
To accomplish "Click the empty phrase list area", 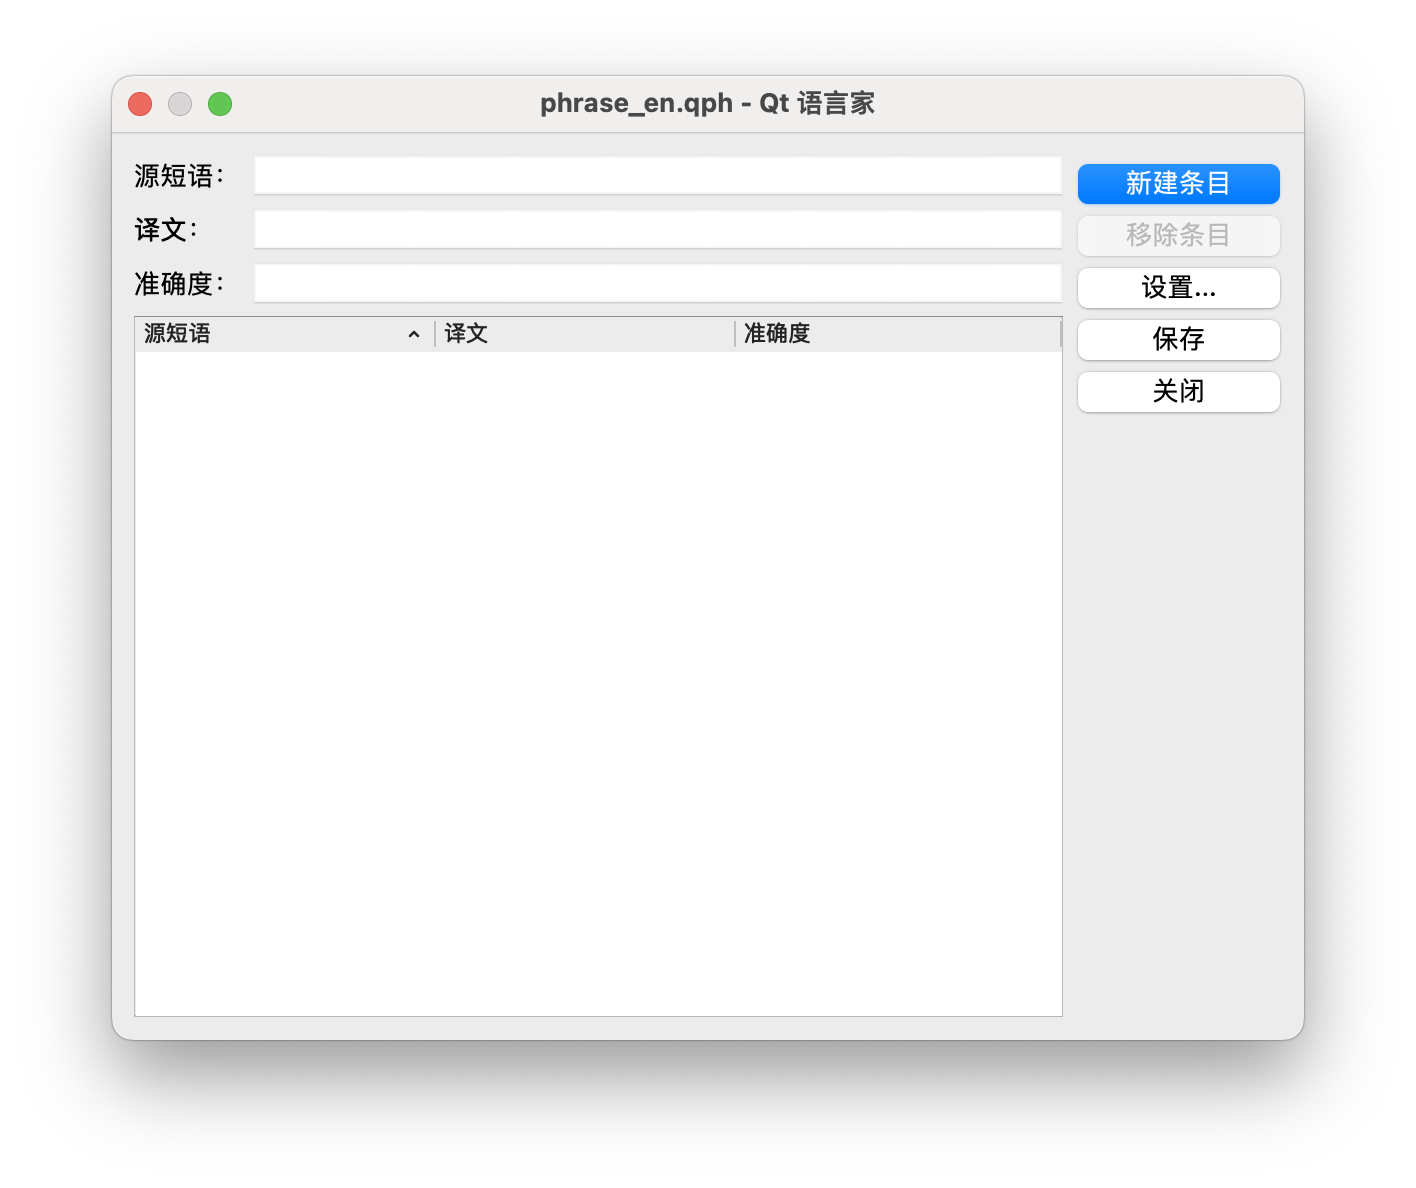I will click(597, 670).
